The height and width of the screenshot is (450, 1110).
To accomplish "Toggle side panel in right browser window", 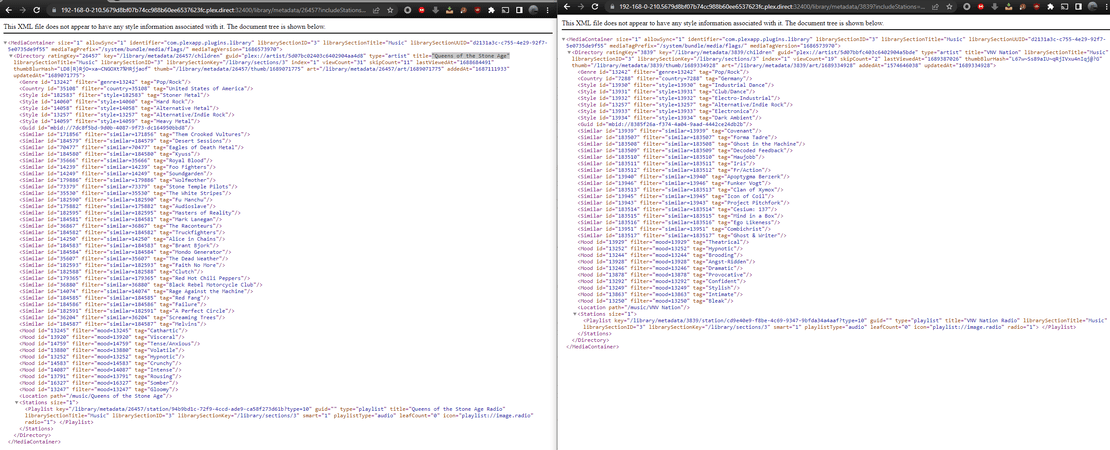I will (x=1078, y=6).
